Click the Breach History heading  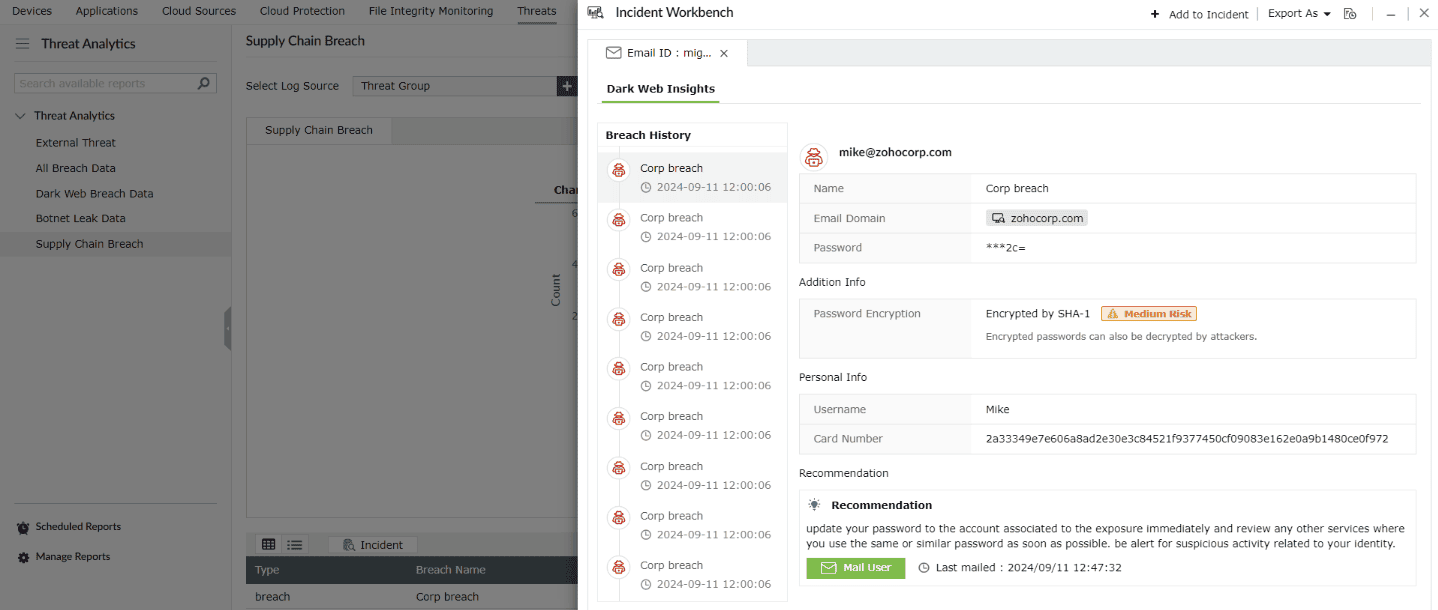tap(648, 136)
